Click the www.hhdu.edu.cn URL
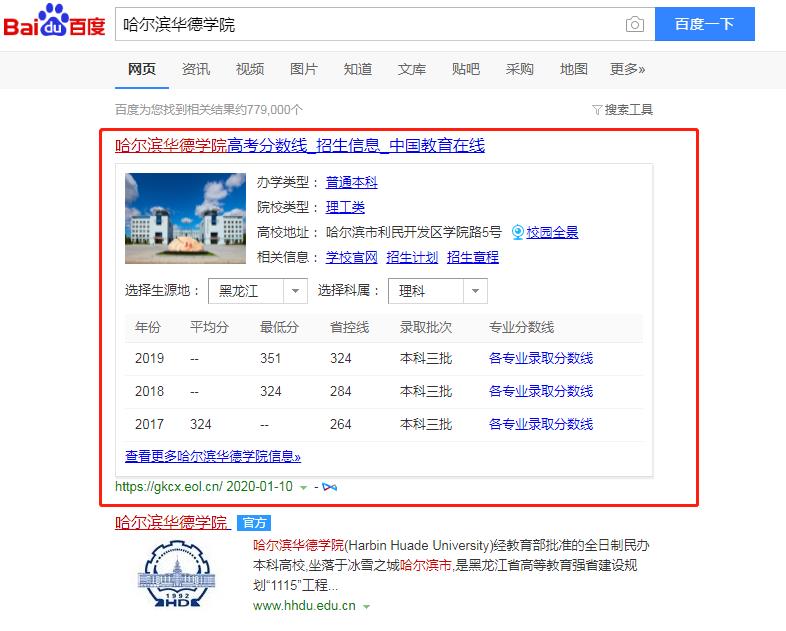This screenshot has height=631, width=786. [304, 606]
